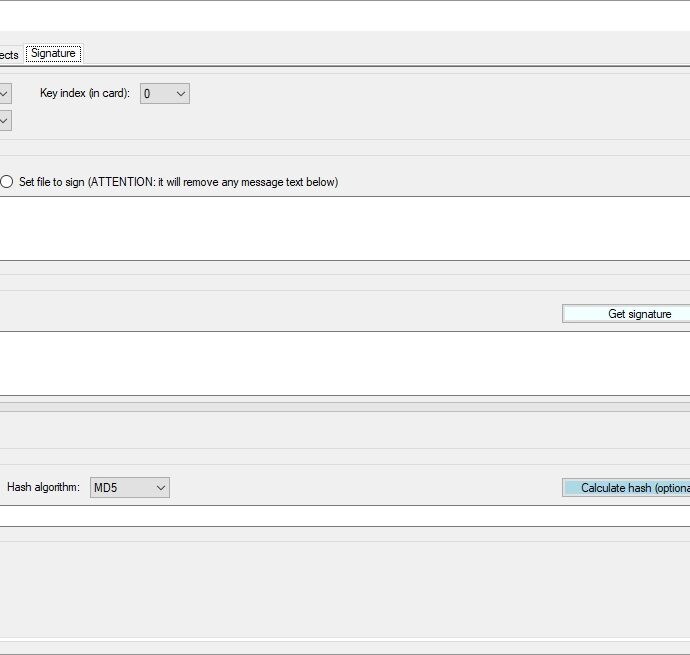Click the chevron arrow on the Key index combo
This screenshot has height=655, width=690.
180,94
